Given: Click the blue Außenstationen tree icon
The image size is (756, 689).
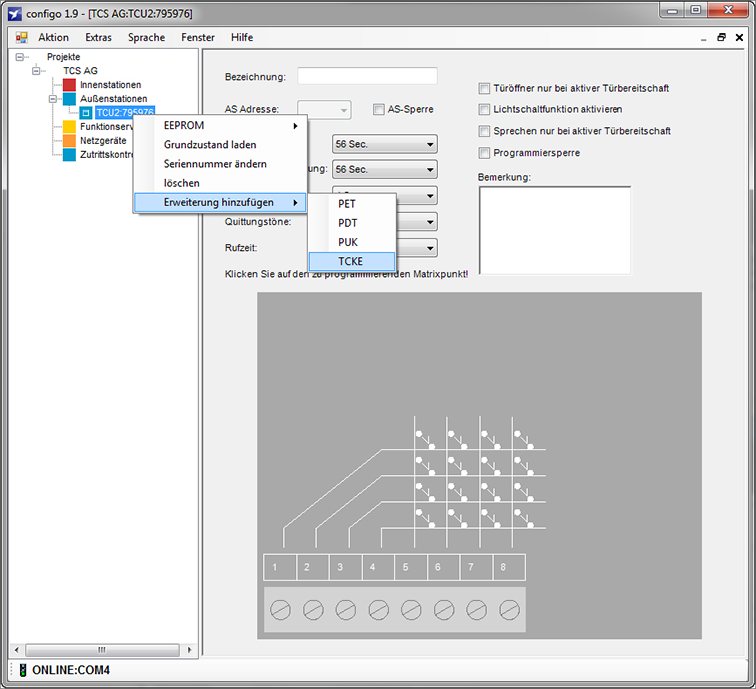Looking at the screenshot, I should [69, 99].
